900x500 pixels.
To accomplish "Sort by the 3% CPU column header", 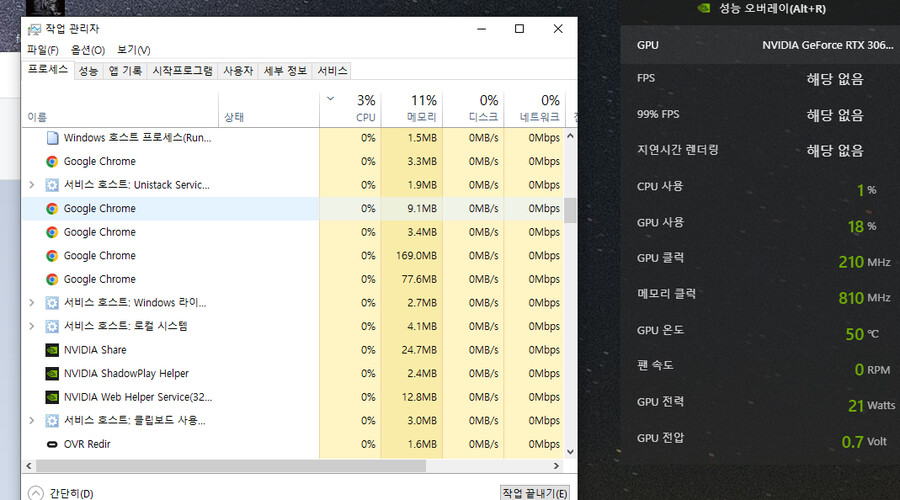I will click(350, 109).
